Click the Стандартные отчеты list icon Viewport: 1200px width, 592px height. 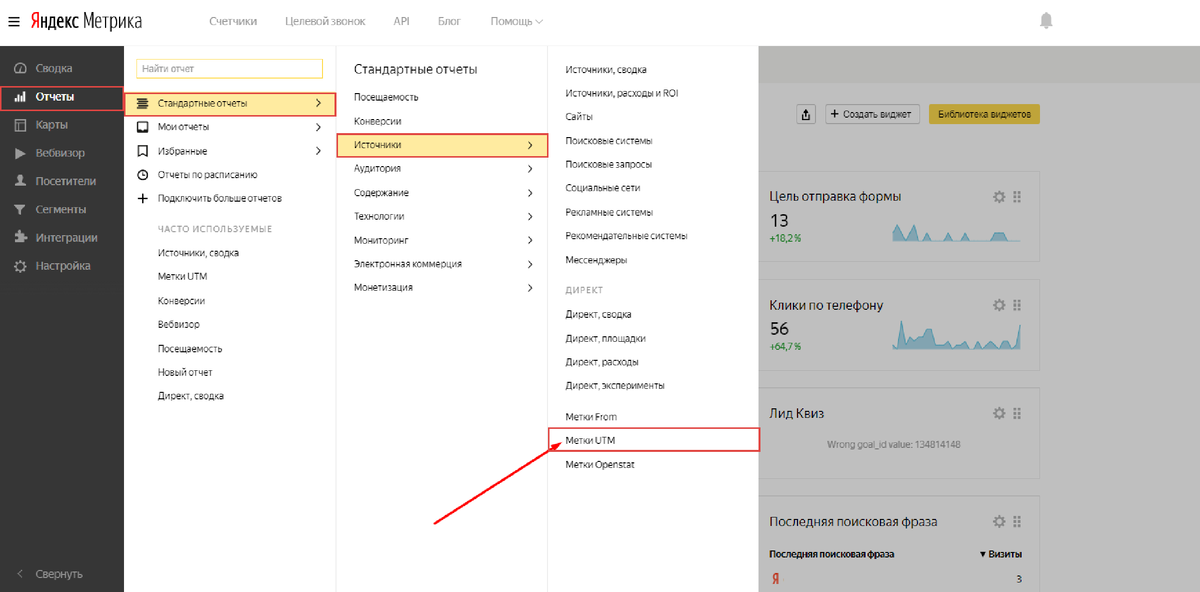coord(142,103)
